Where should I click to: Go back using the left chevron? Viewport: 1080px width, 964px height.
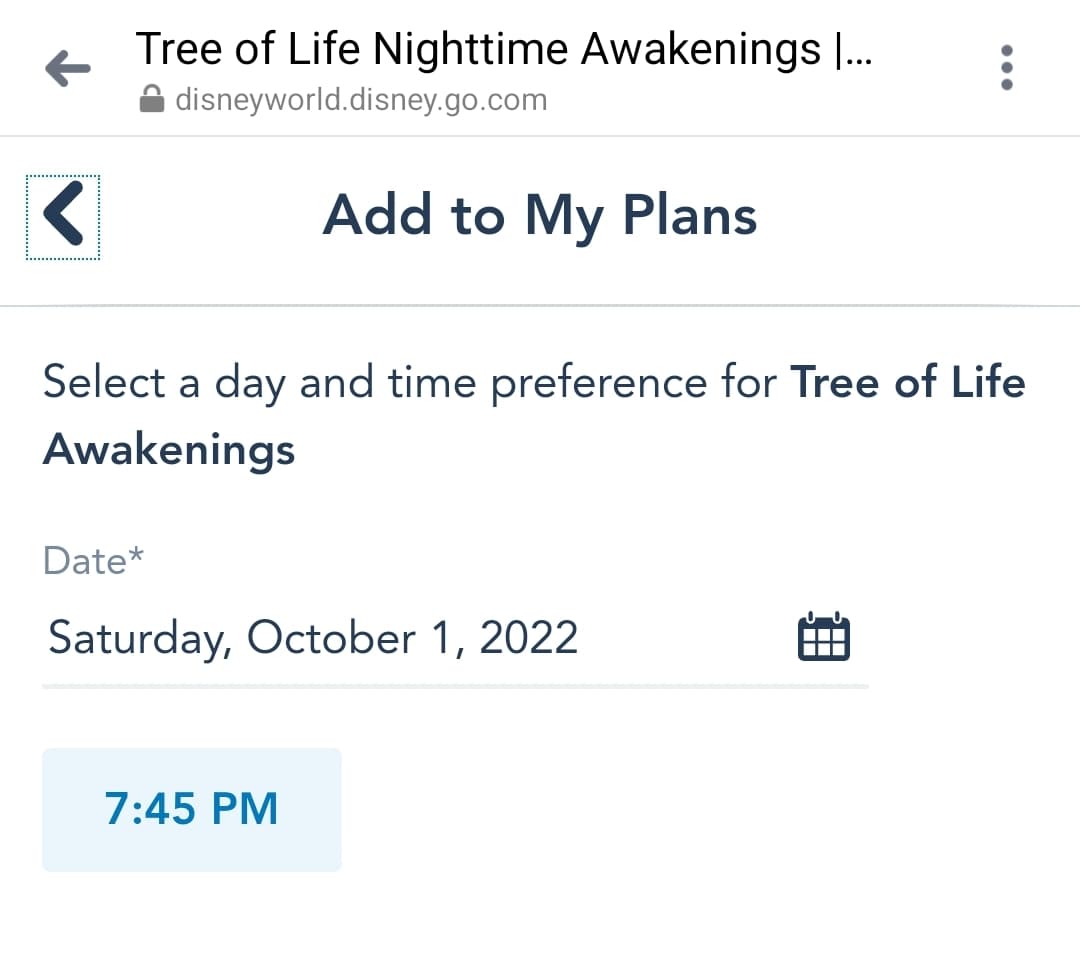[x=63, y=217]
